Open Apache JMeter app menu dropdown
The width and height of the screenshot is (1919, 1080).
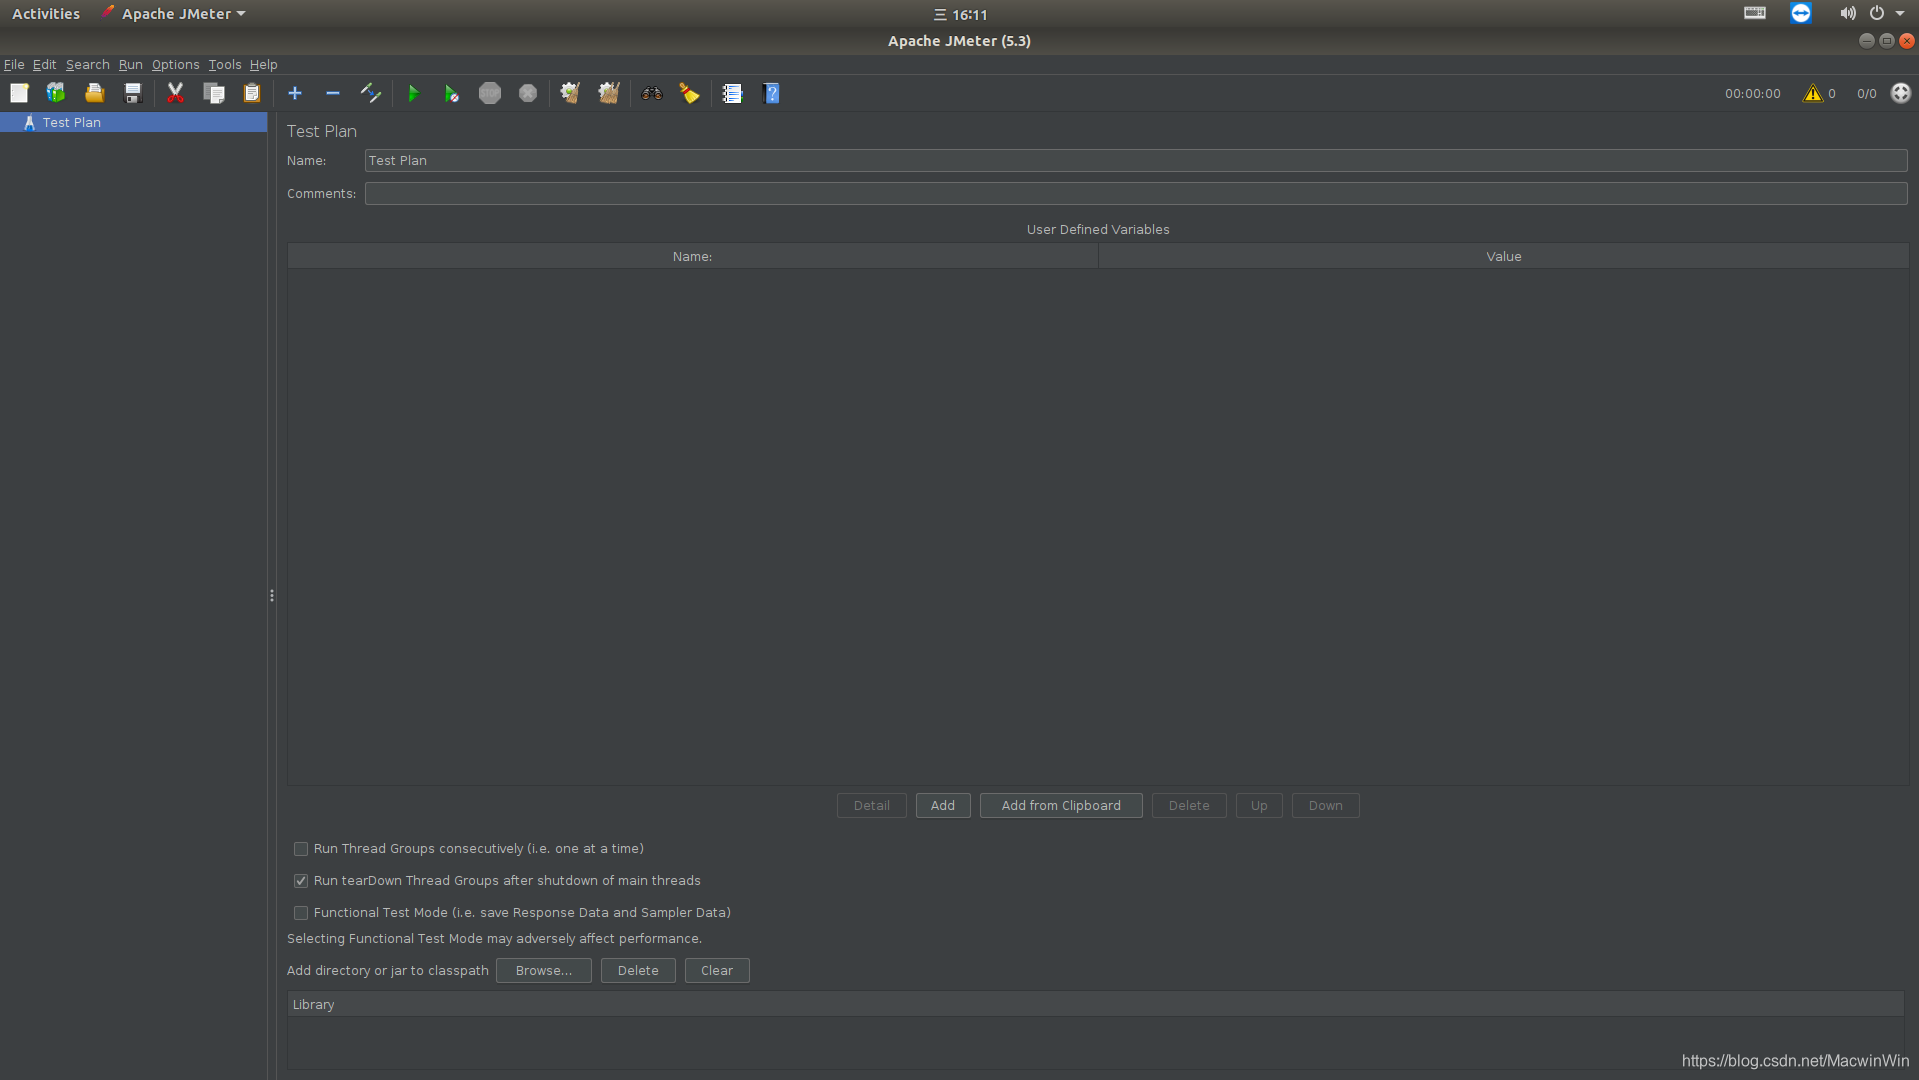tap(174, 14)
